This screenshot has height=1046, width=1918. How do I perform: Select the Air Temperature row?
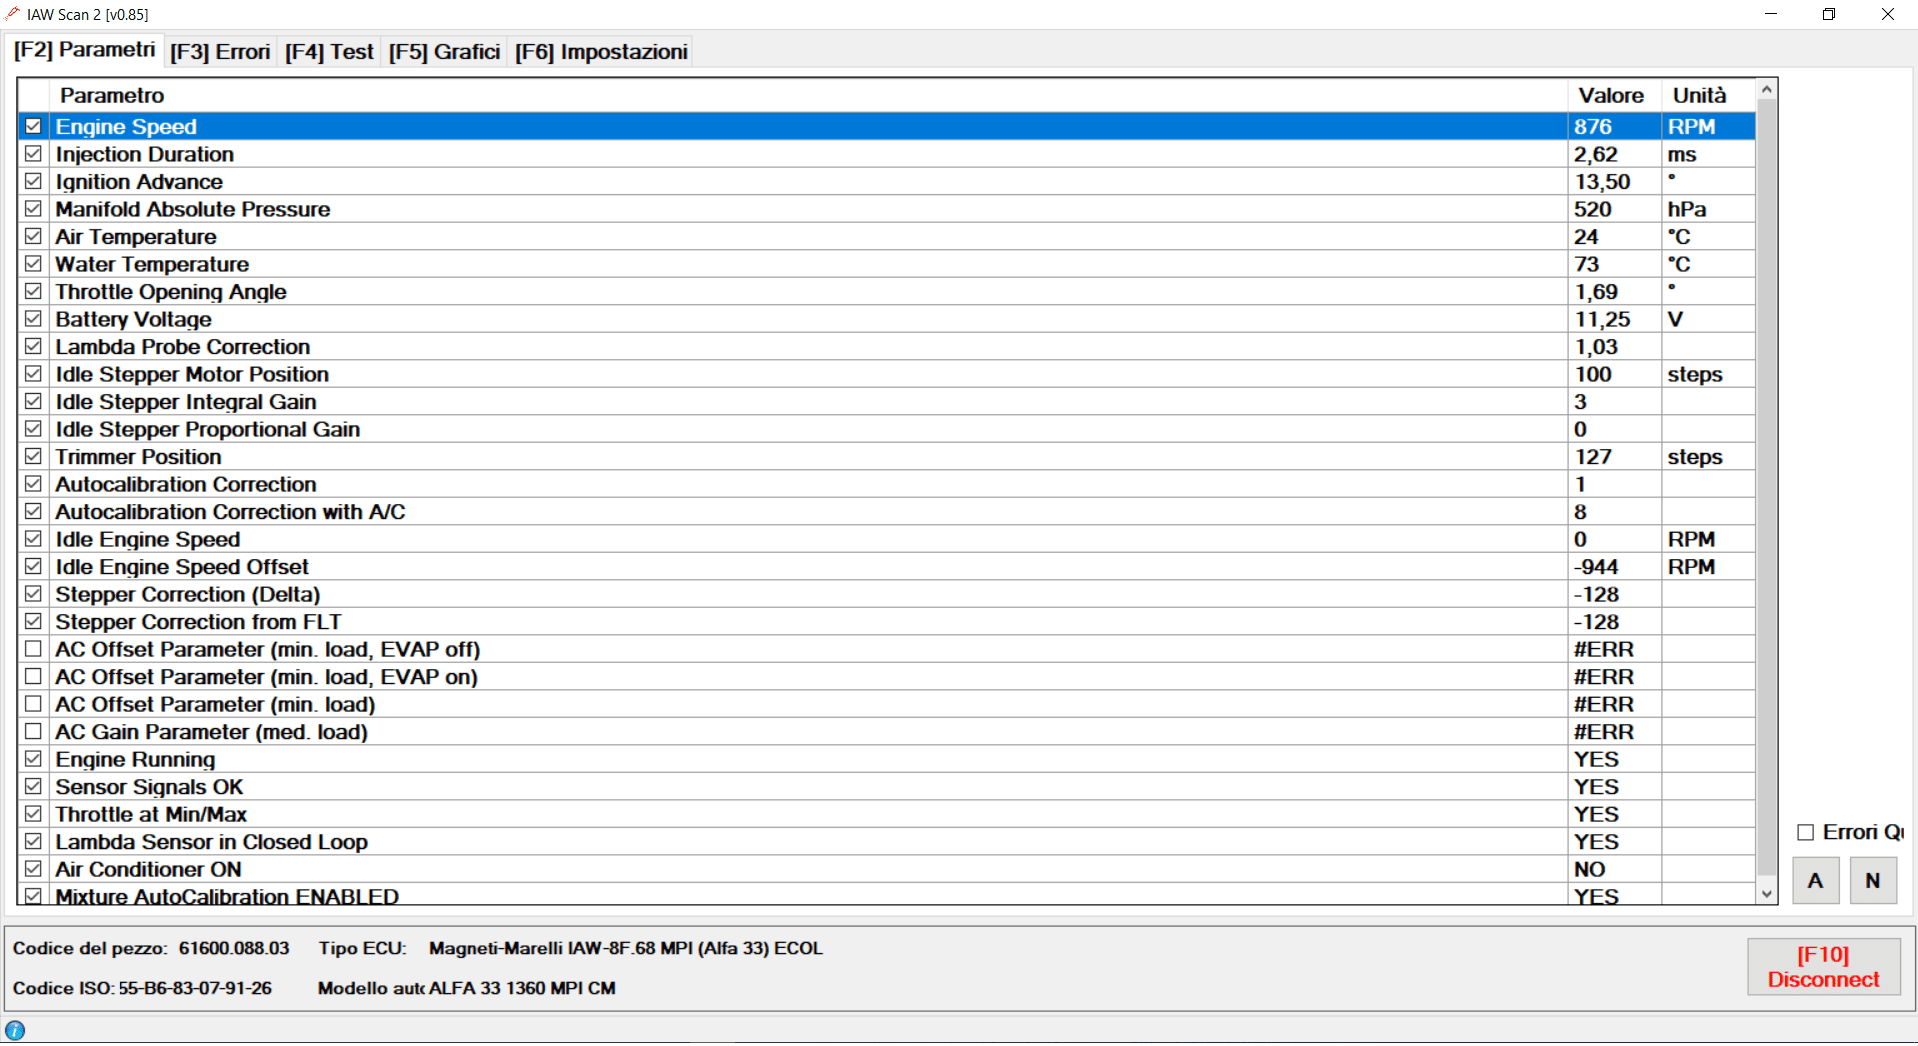point(886,237)
